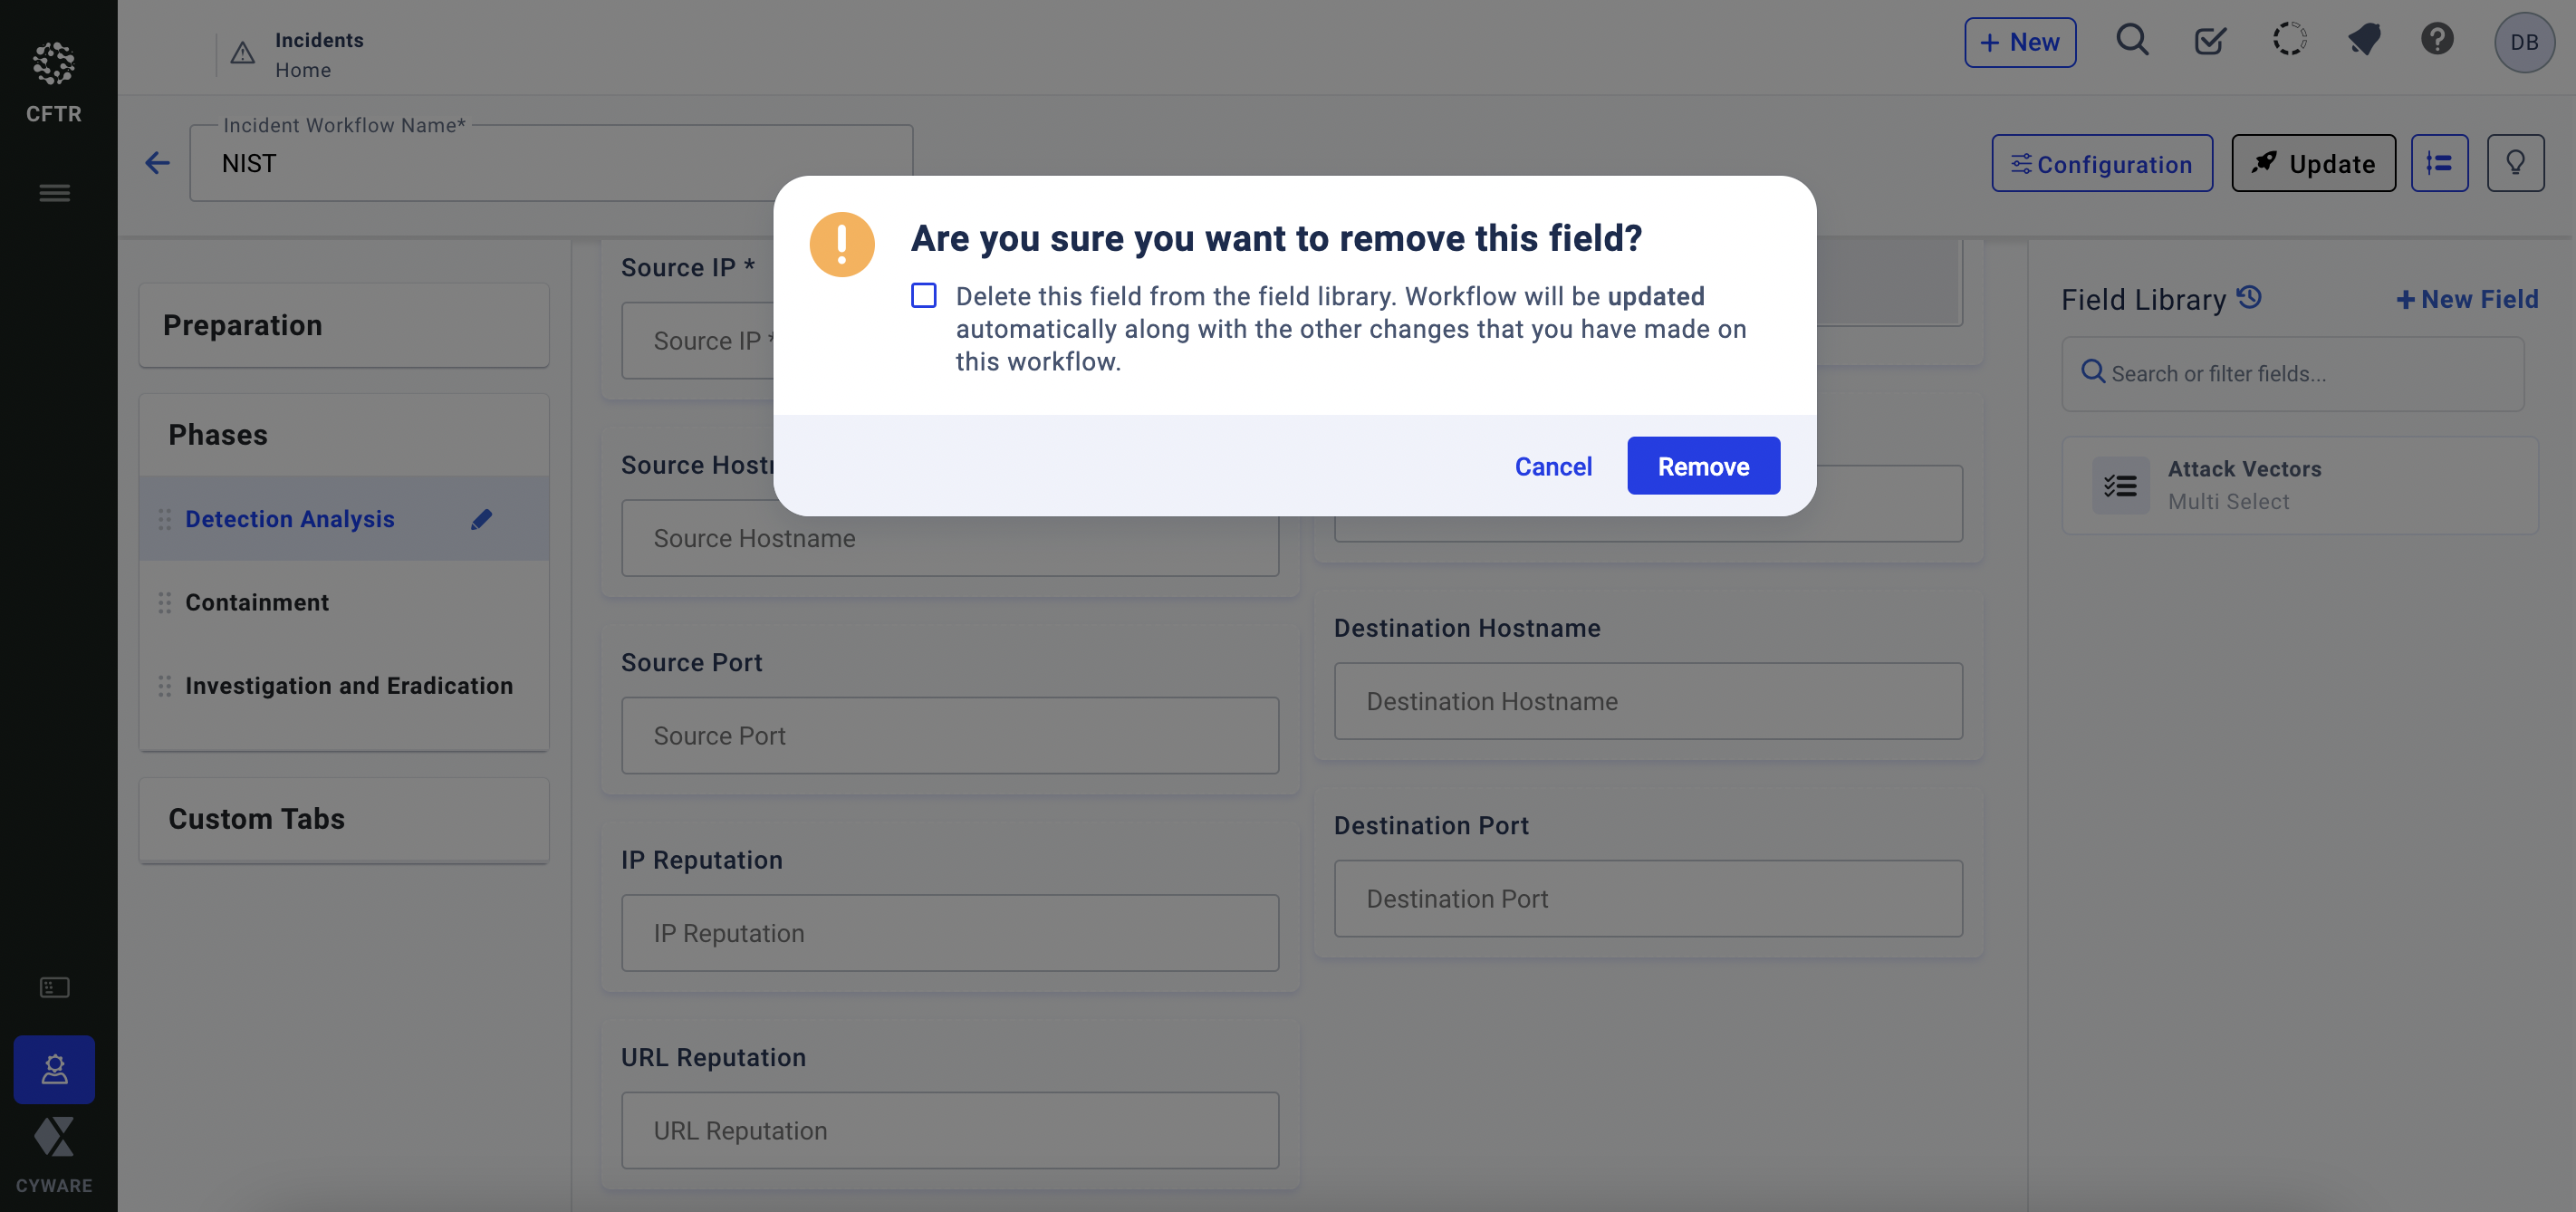This screenshot has height=1212, width=2576.
Task: Click the lightbulb icon button near Update
Action: point(2515,163)
